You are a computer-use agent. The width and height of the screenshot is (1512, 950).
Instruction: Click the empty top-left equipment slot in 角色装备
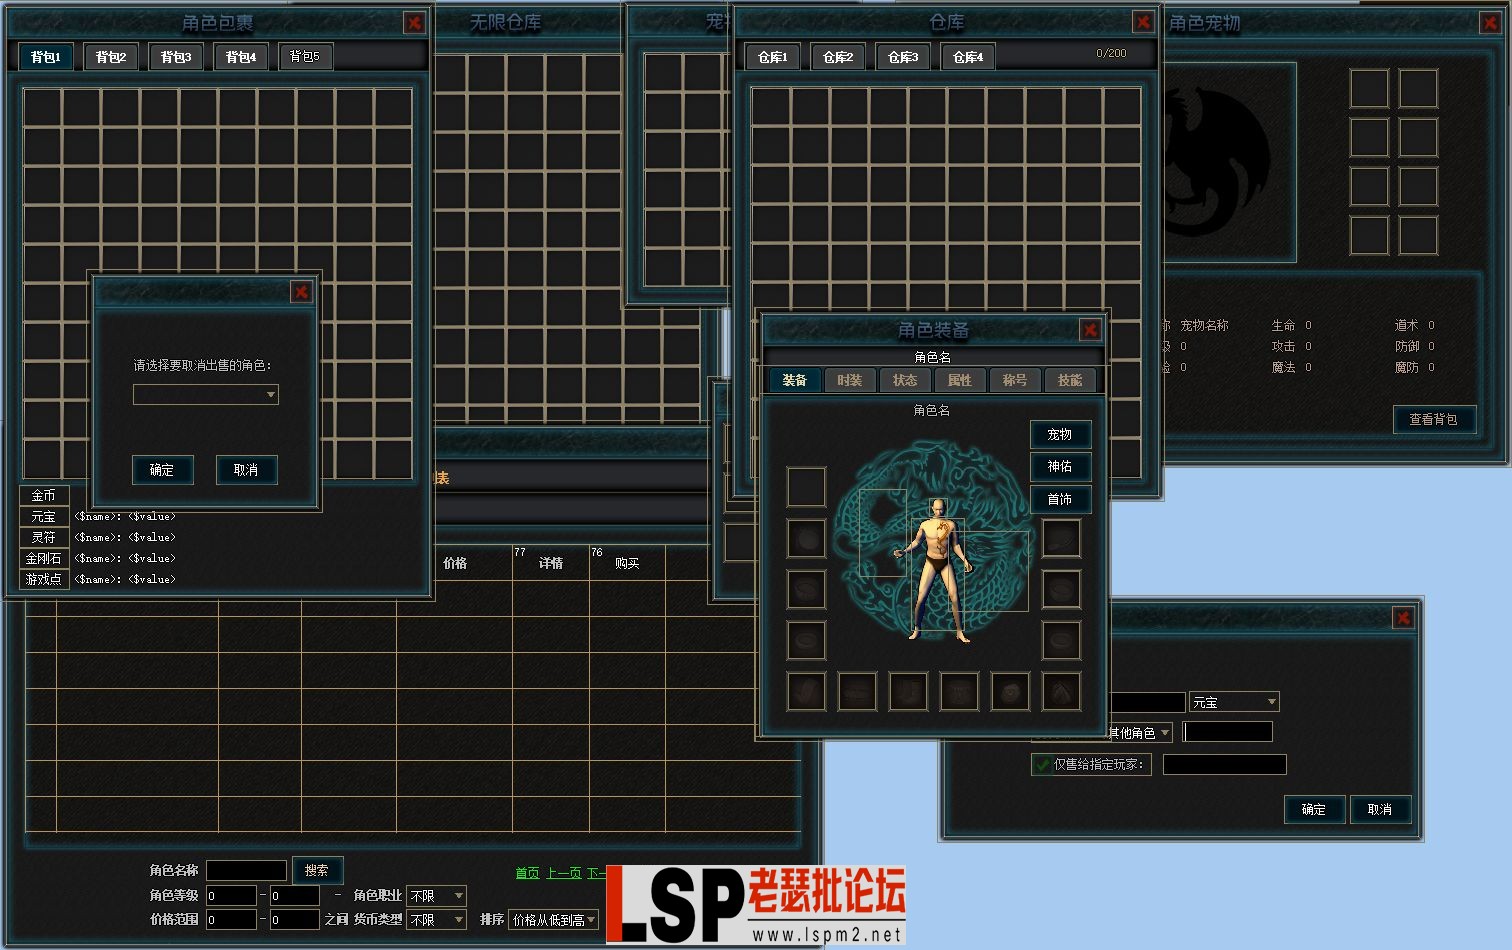[x=806, y=487]
